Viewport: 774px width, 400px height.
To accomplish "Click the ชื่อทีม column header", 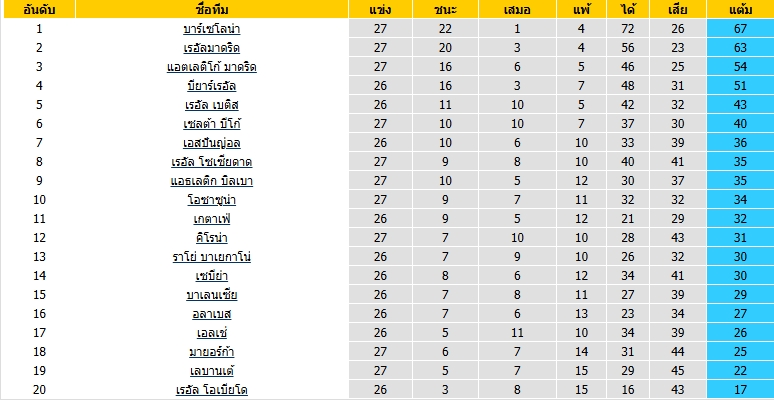I will coord(212,9).
